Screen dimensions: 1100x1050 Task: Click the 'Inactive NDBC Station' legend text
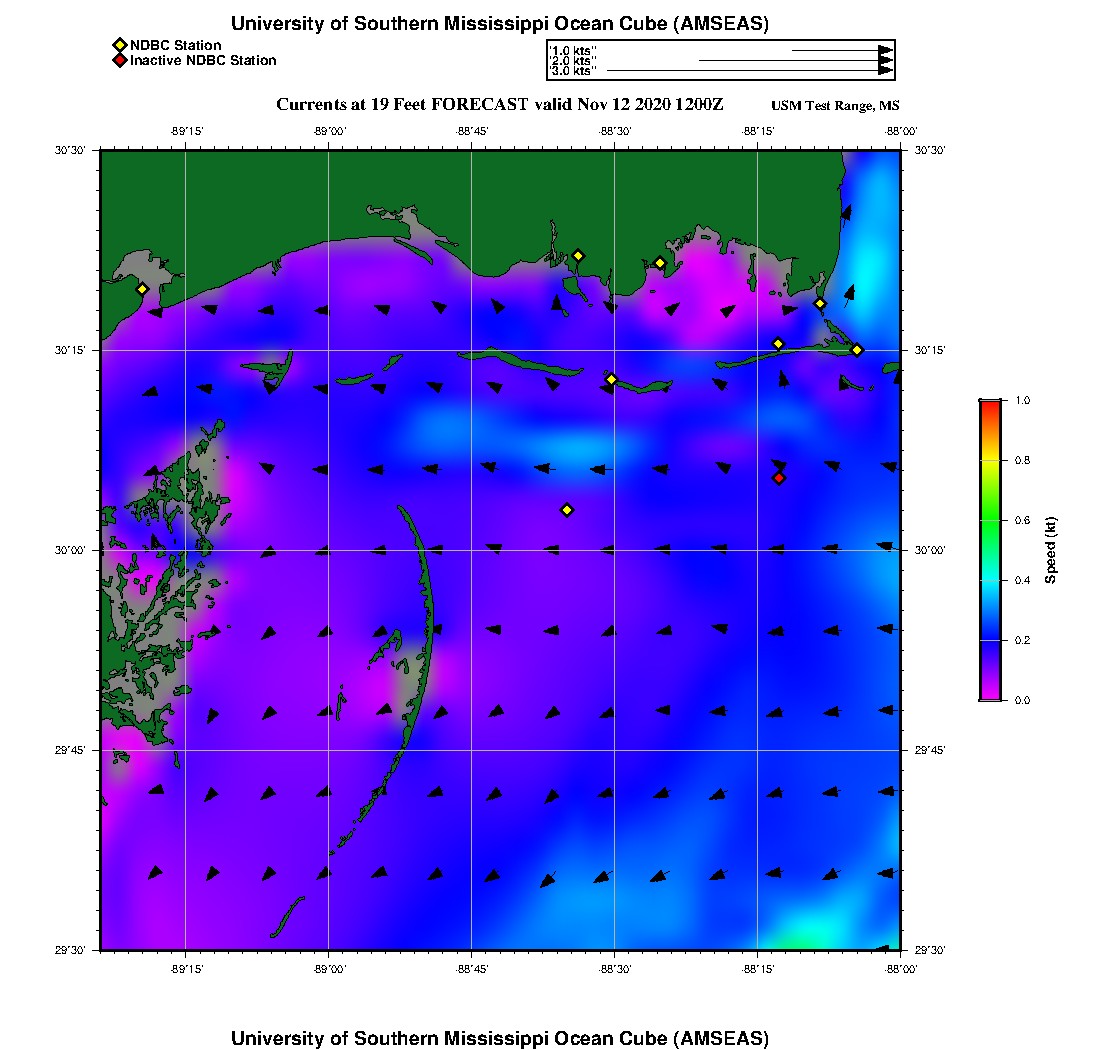203,60
